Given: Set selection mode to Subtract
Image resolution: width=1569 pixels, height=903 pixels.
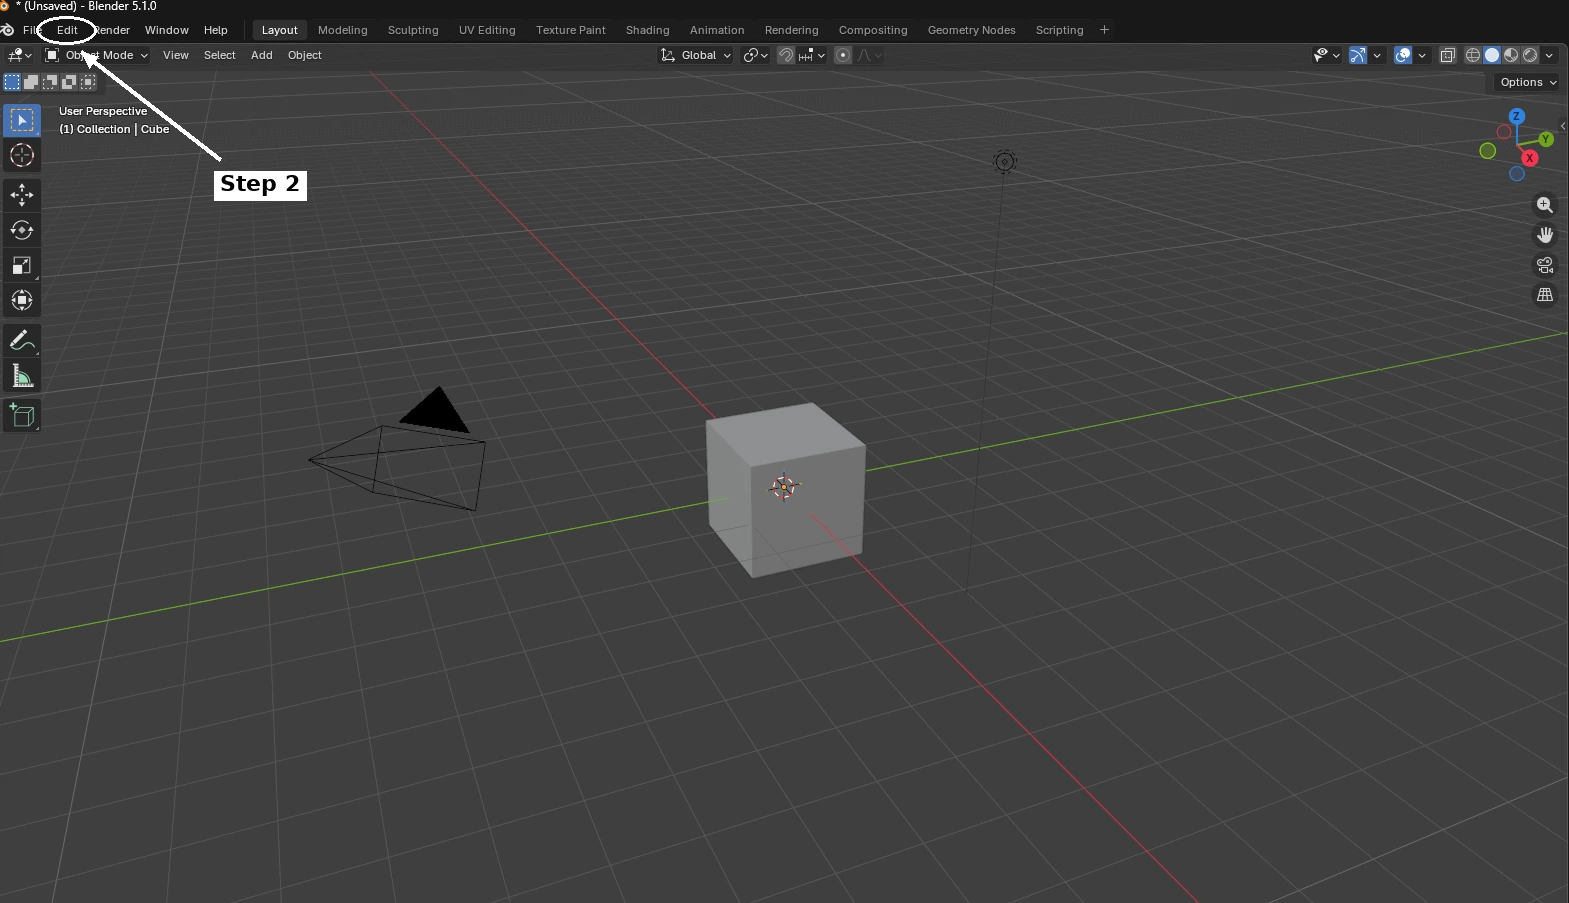Looking at the screenshot, I should (x=50, y=82).
